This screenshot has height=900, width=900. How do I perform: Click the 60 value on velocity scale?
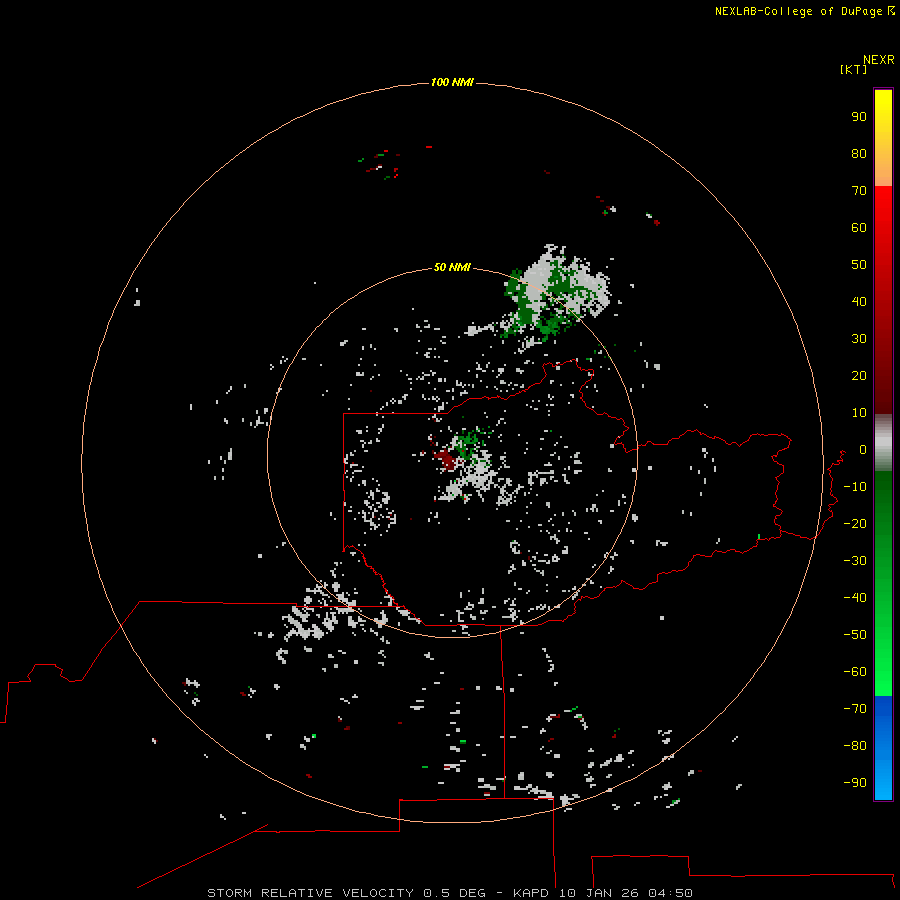[x=859, y=227]
